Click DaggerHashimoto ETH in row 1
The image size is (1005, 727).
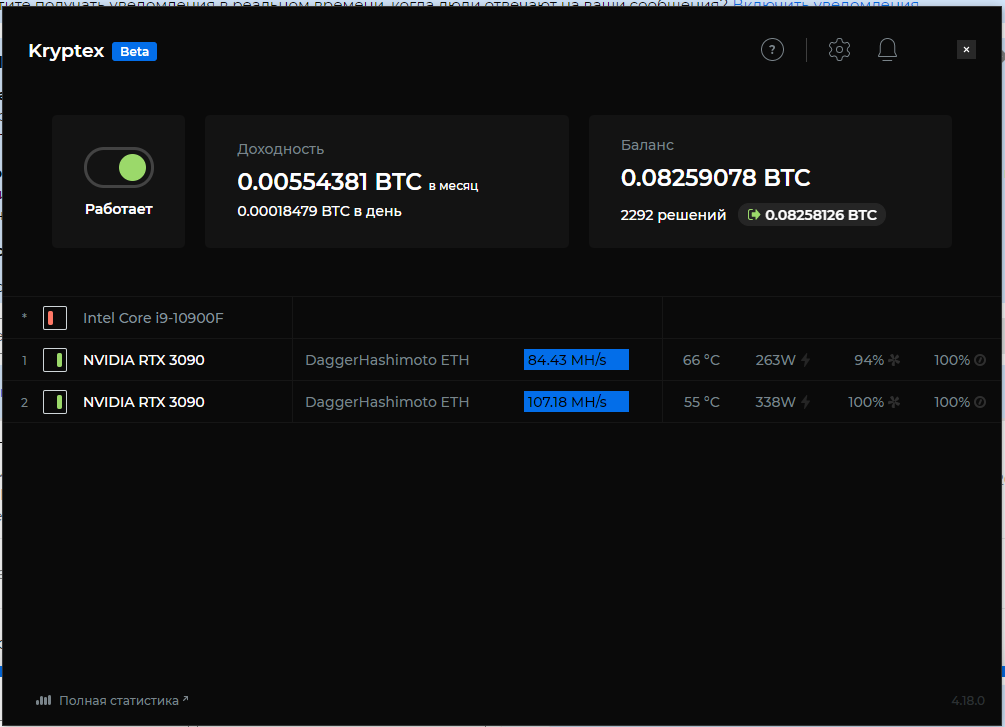pos(387,360)
